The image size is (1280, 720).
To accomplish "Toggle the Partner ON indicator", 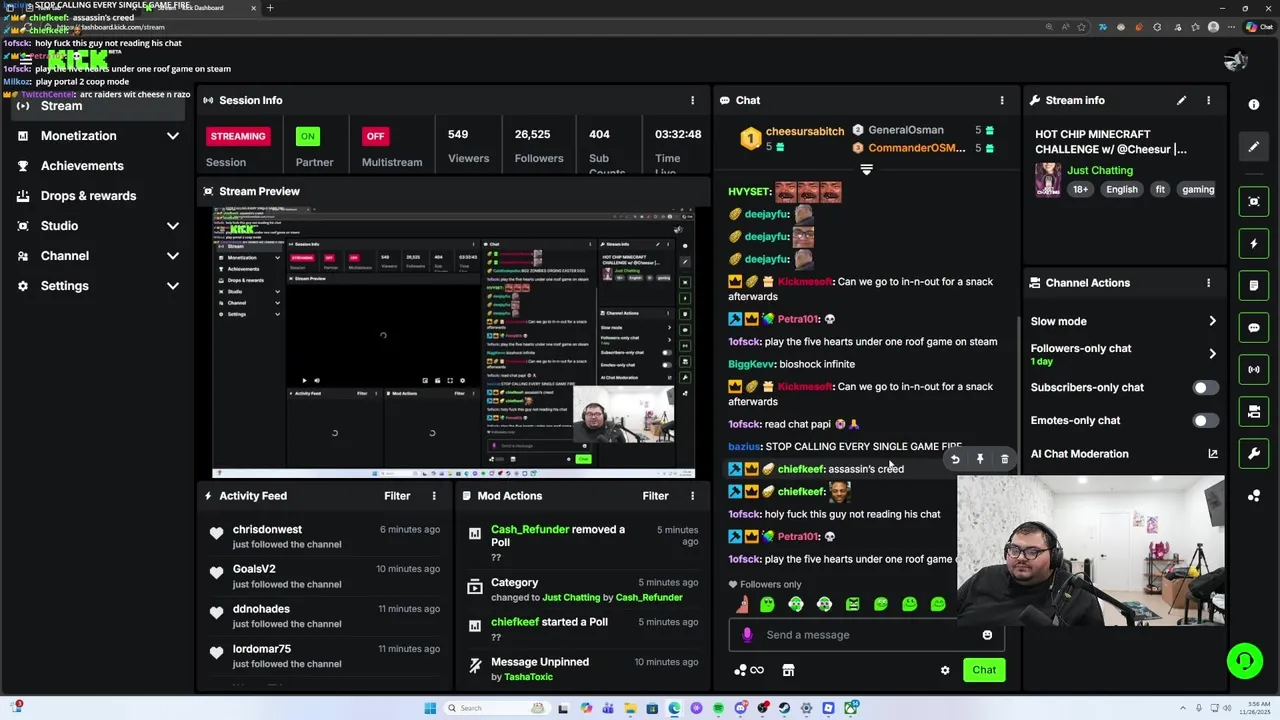I will coord(308,136).
